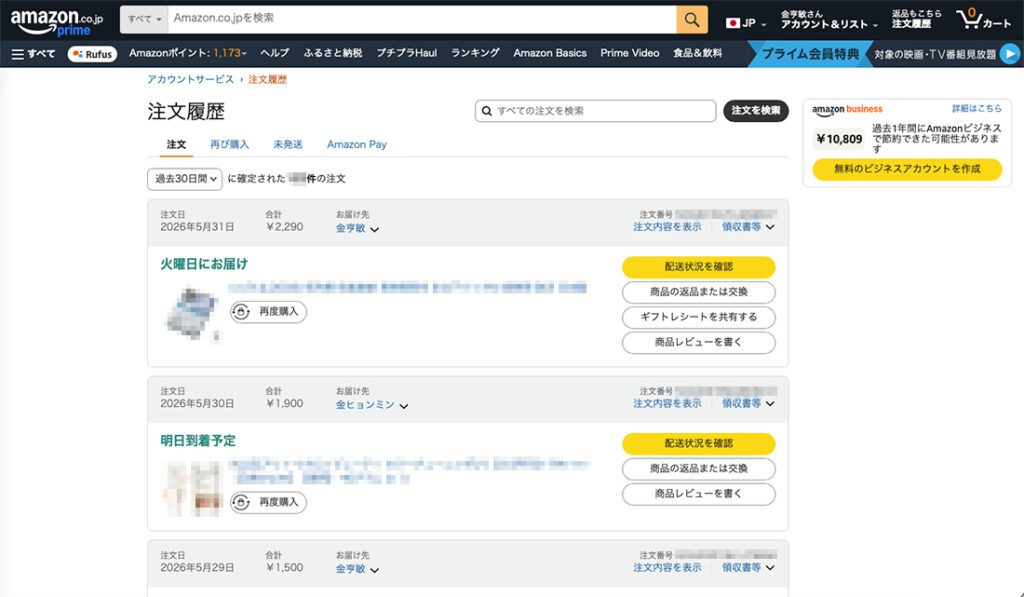
Task: Open Prime Video nav item
Action: pyautogui.click(x=630, y=53)
